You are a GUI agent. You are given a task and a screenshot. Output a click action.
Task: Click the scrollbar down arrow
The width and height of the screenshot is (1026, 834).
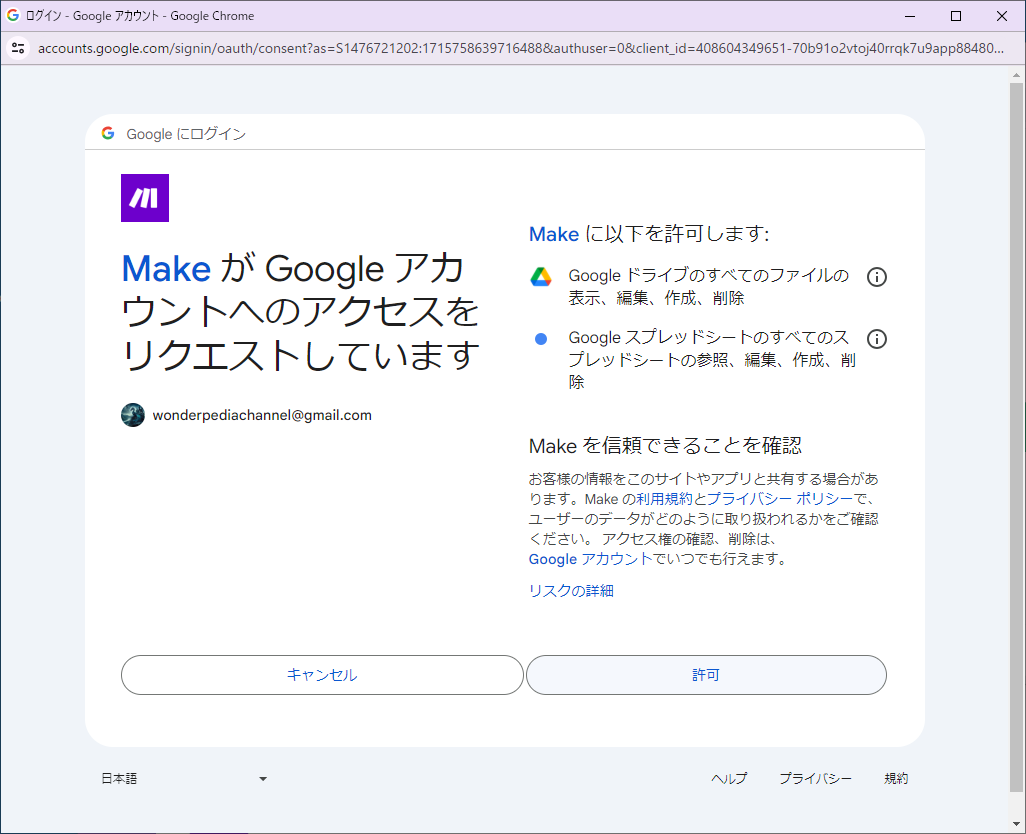coord(1016,824)
